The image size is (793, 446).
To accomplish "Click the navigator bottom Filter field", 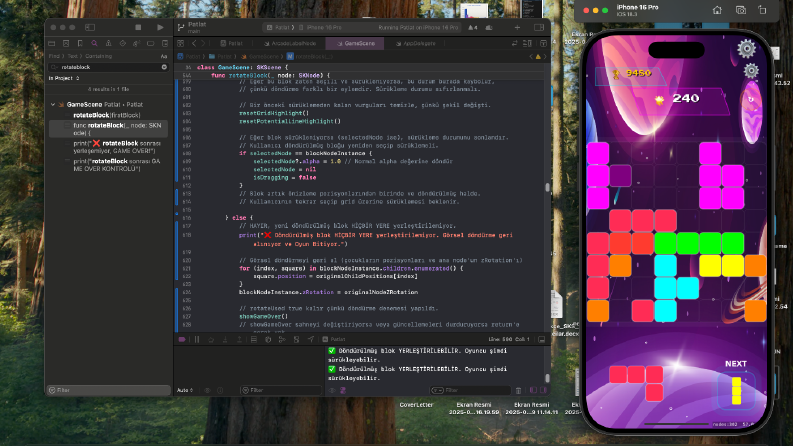I will pos(108,390).
